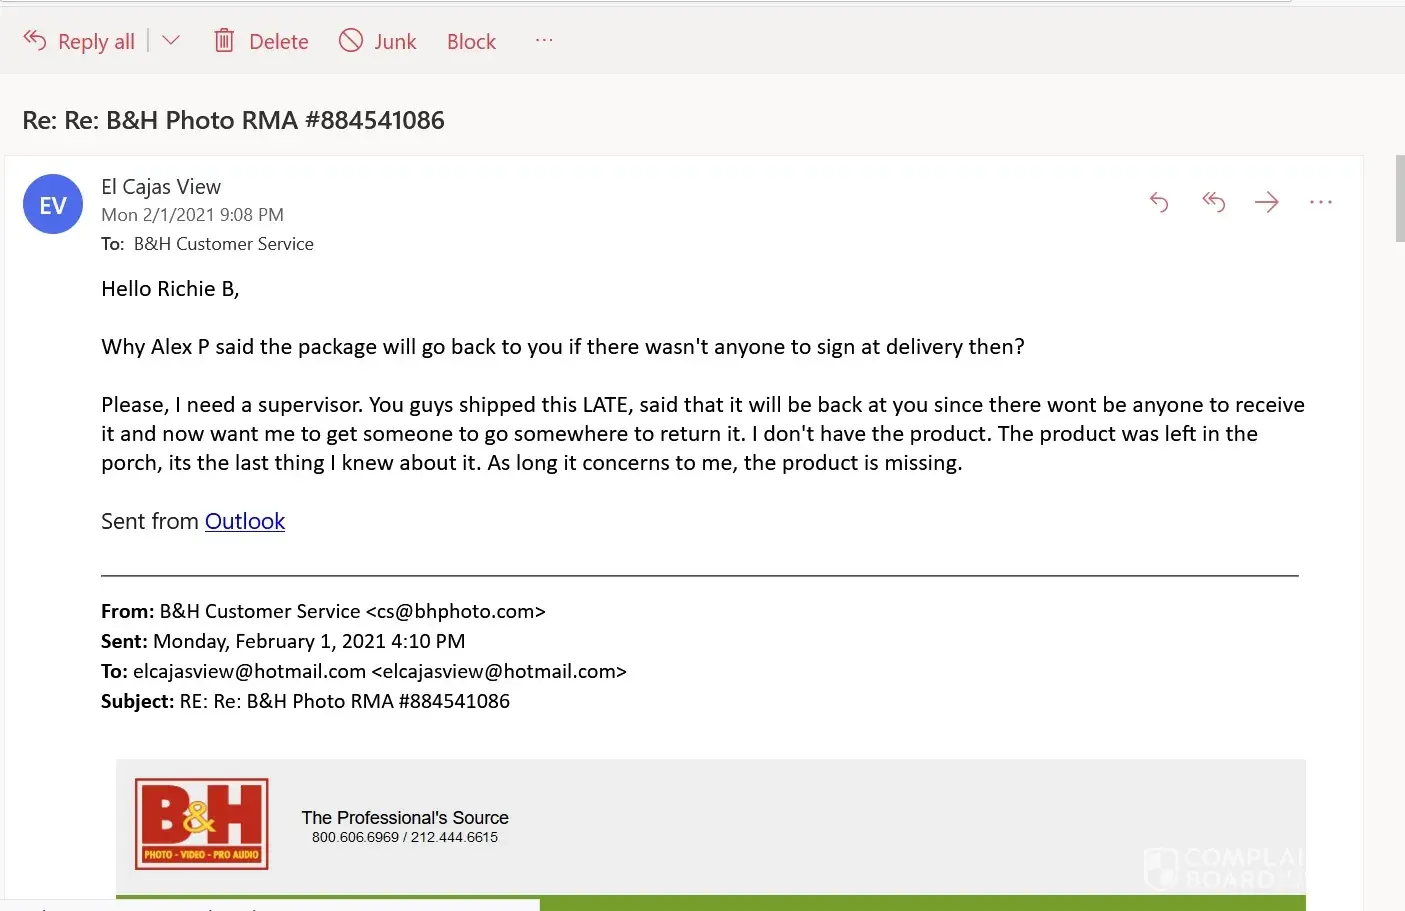Click the single-arrow Reply icon in message
1405x911 pixels.
(1159, 202)
